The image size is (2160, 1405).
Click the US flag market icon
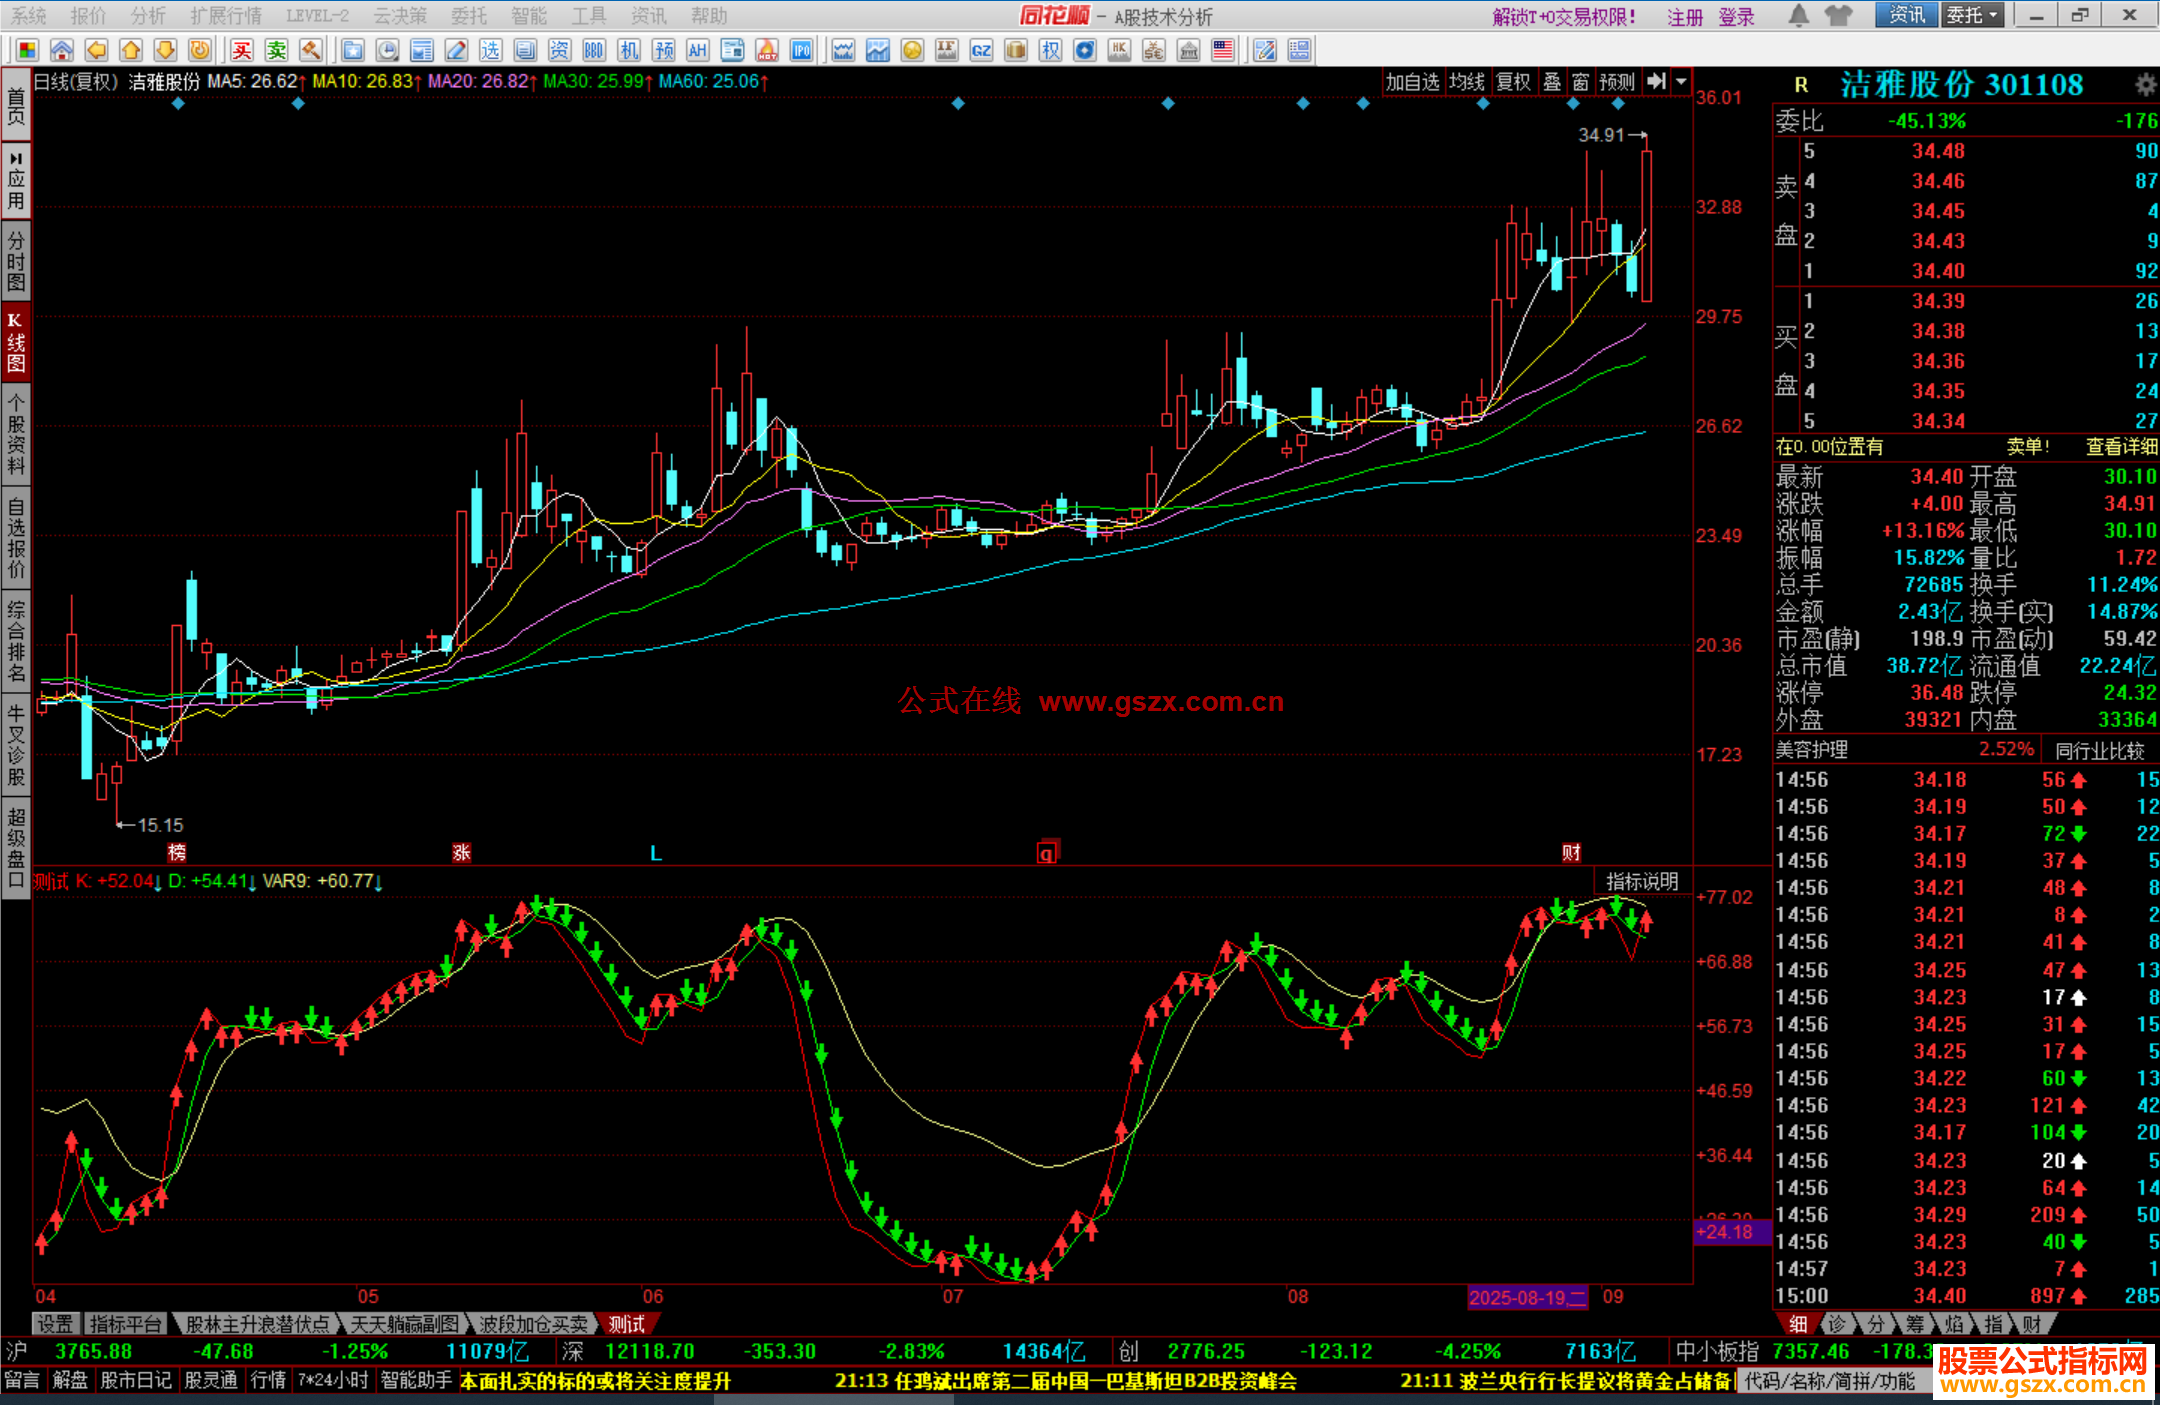point(1222,51)
